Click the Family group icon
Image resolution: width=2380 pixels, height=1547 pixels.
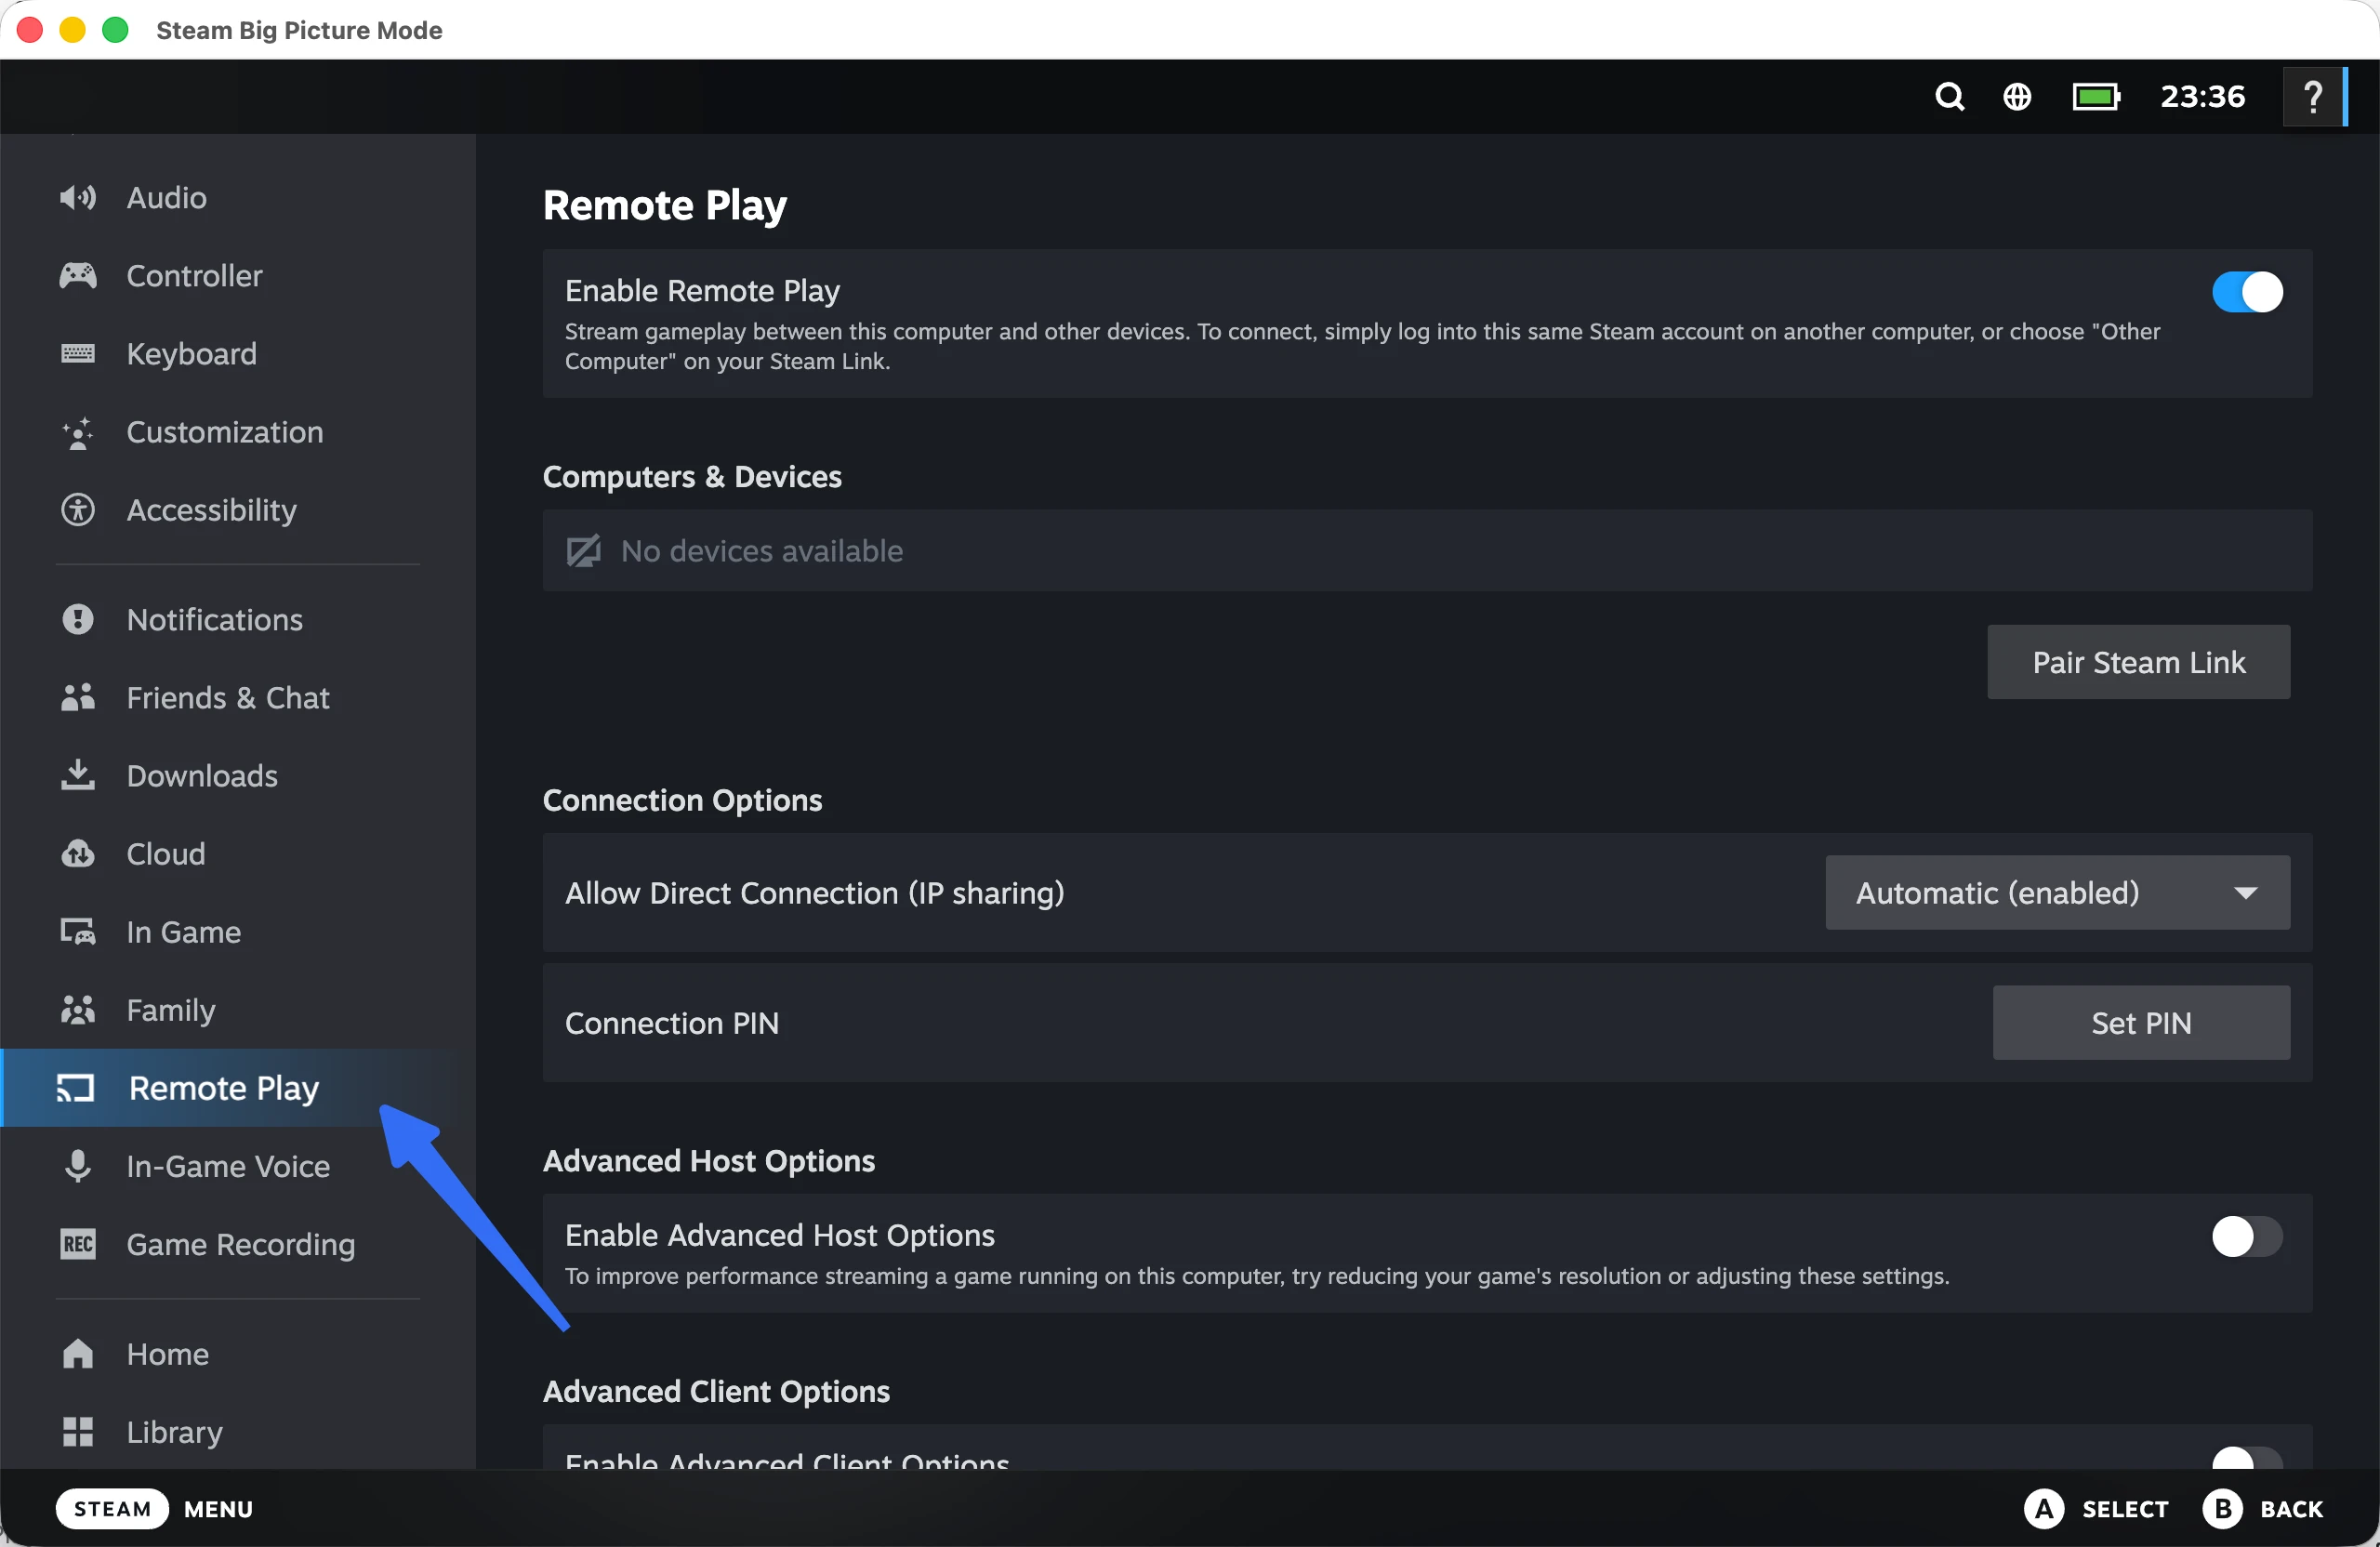coord(78,1010)
